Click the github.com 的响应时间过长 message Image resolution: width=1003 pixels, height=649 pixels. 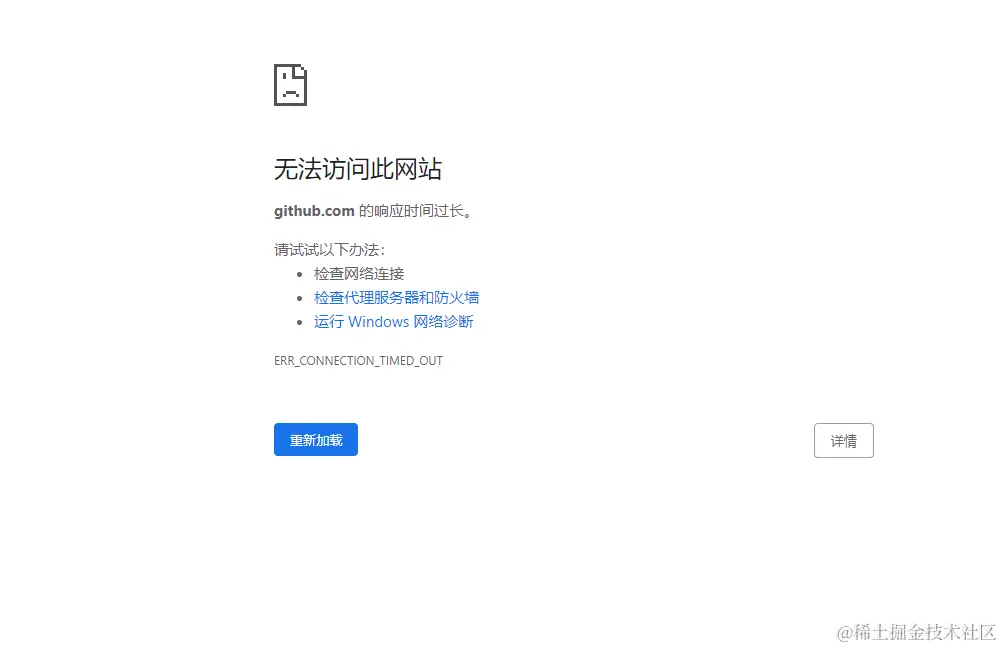point(373,211)
